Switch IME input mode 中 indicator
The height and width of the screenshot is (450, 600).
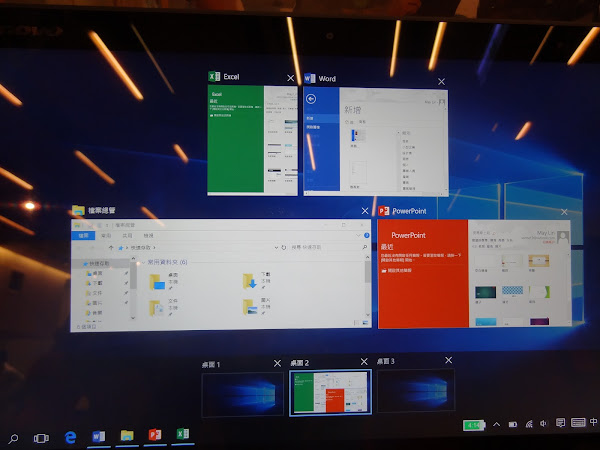pos(593,422)
